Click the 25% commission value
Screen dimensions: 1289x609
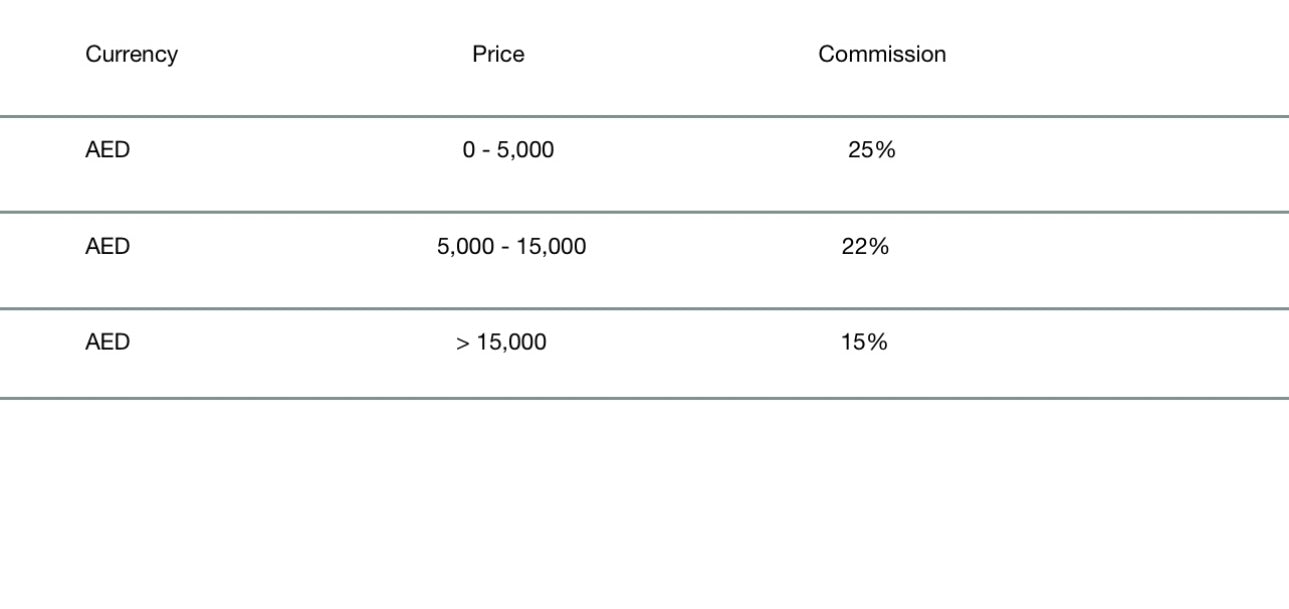pyautogui.click(x=871, y=151)
